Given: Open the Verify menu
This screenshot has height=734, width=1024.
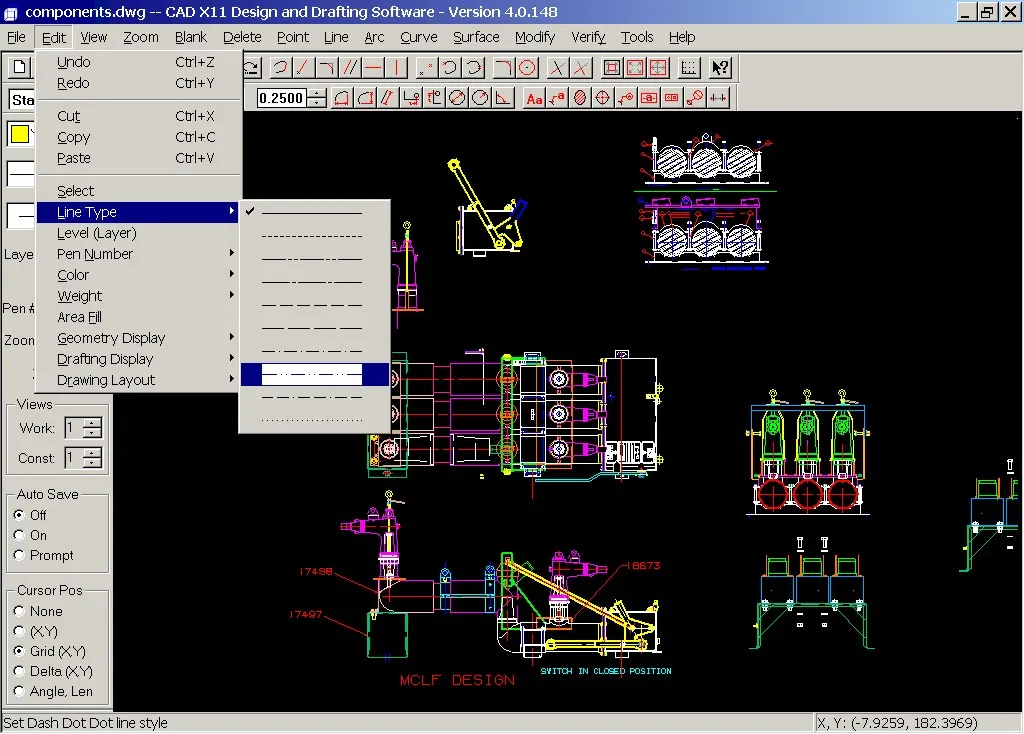Looking at the screenshot, I should point(588,37).
